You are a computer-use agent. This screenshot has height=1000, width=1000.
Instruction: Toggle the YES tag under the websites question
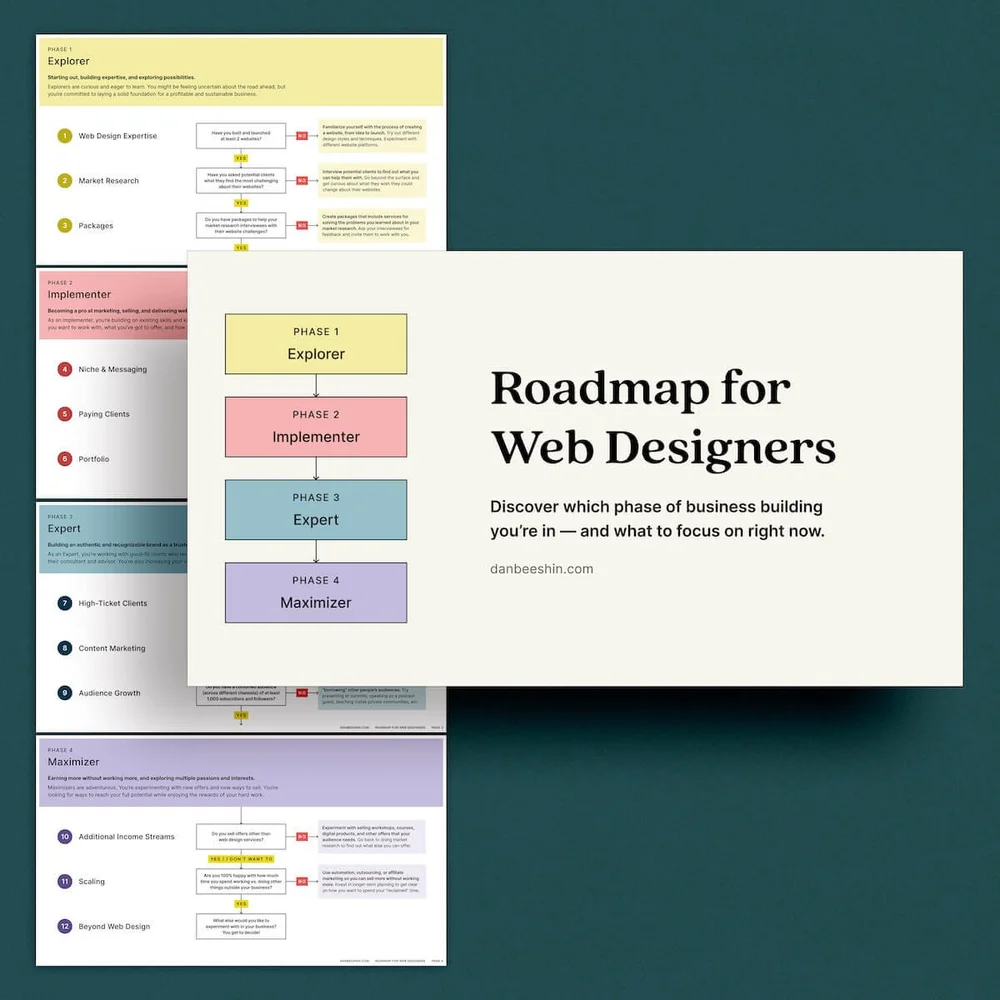241,158
